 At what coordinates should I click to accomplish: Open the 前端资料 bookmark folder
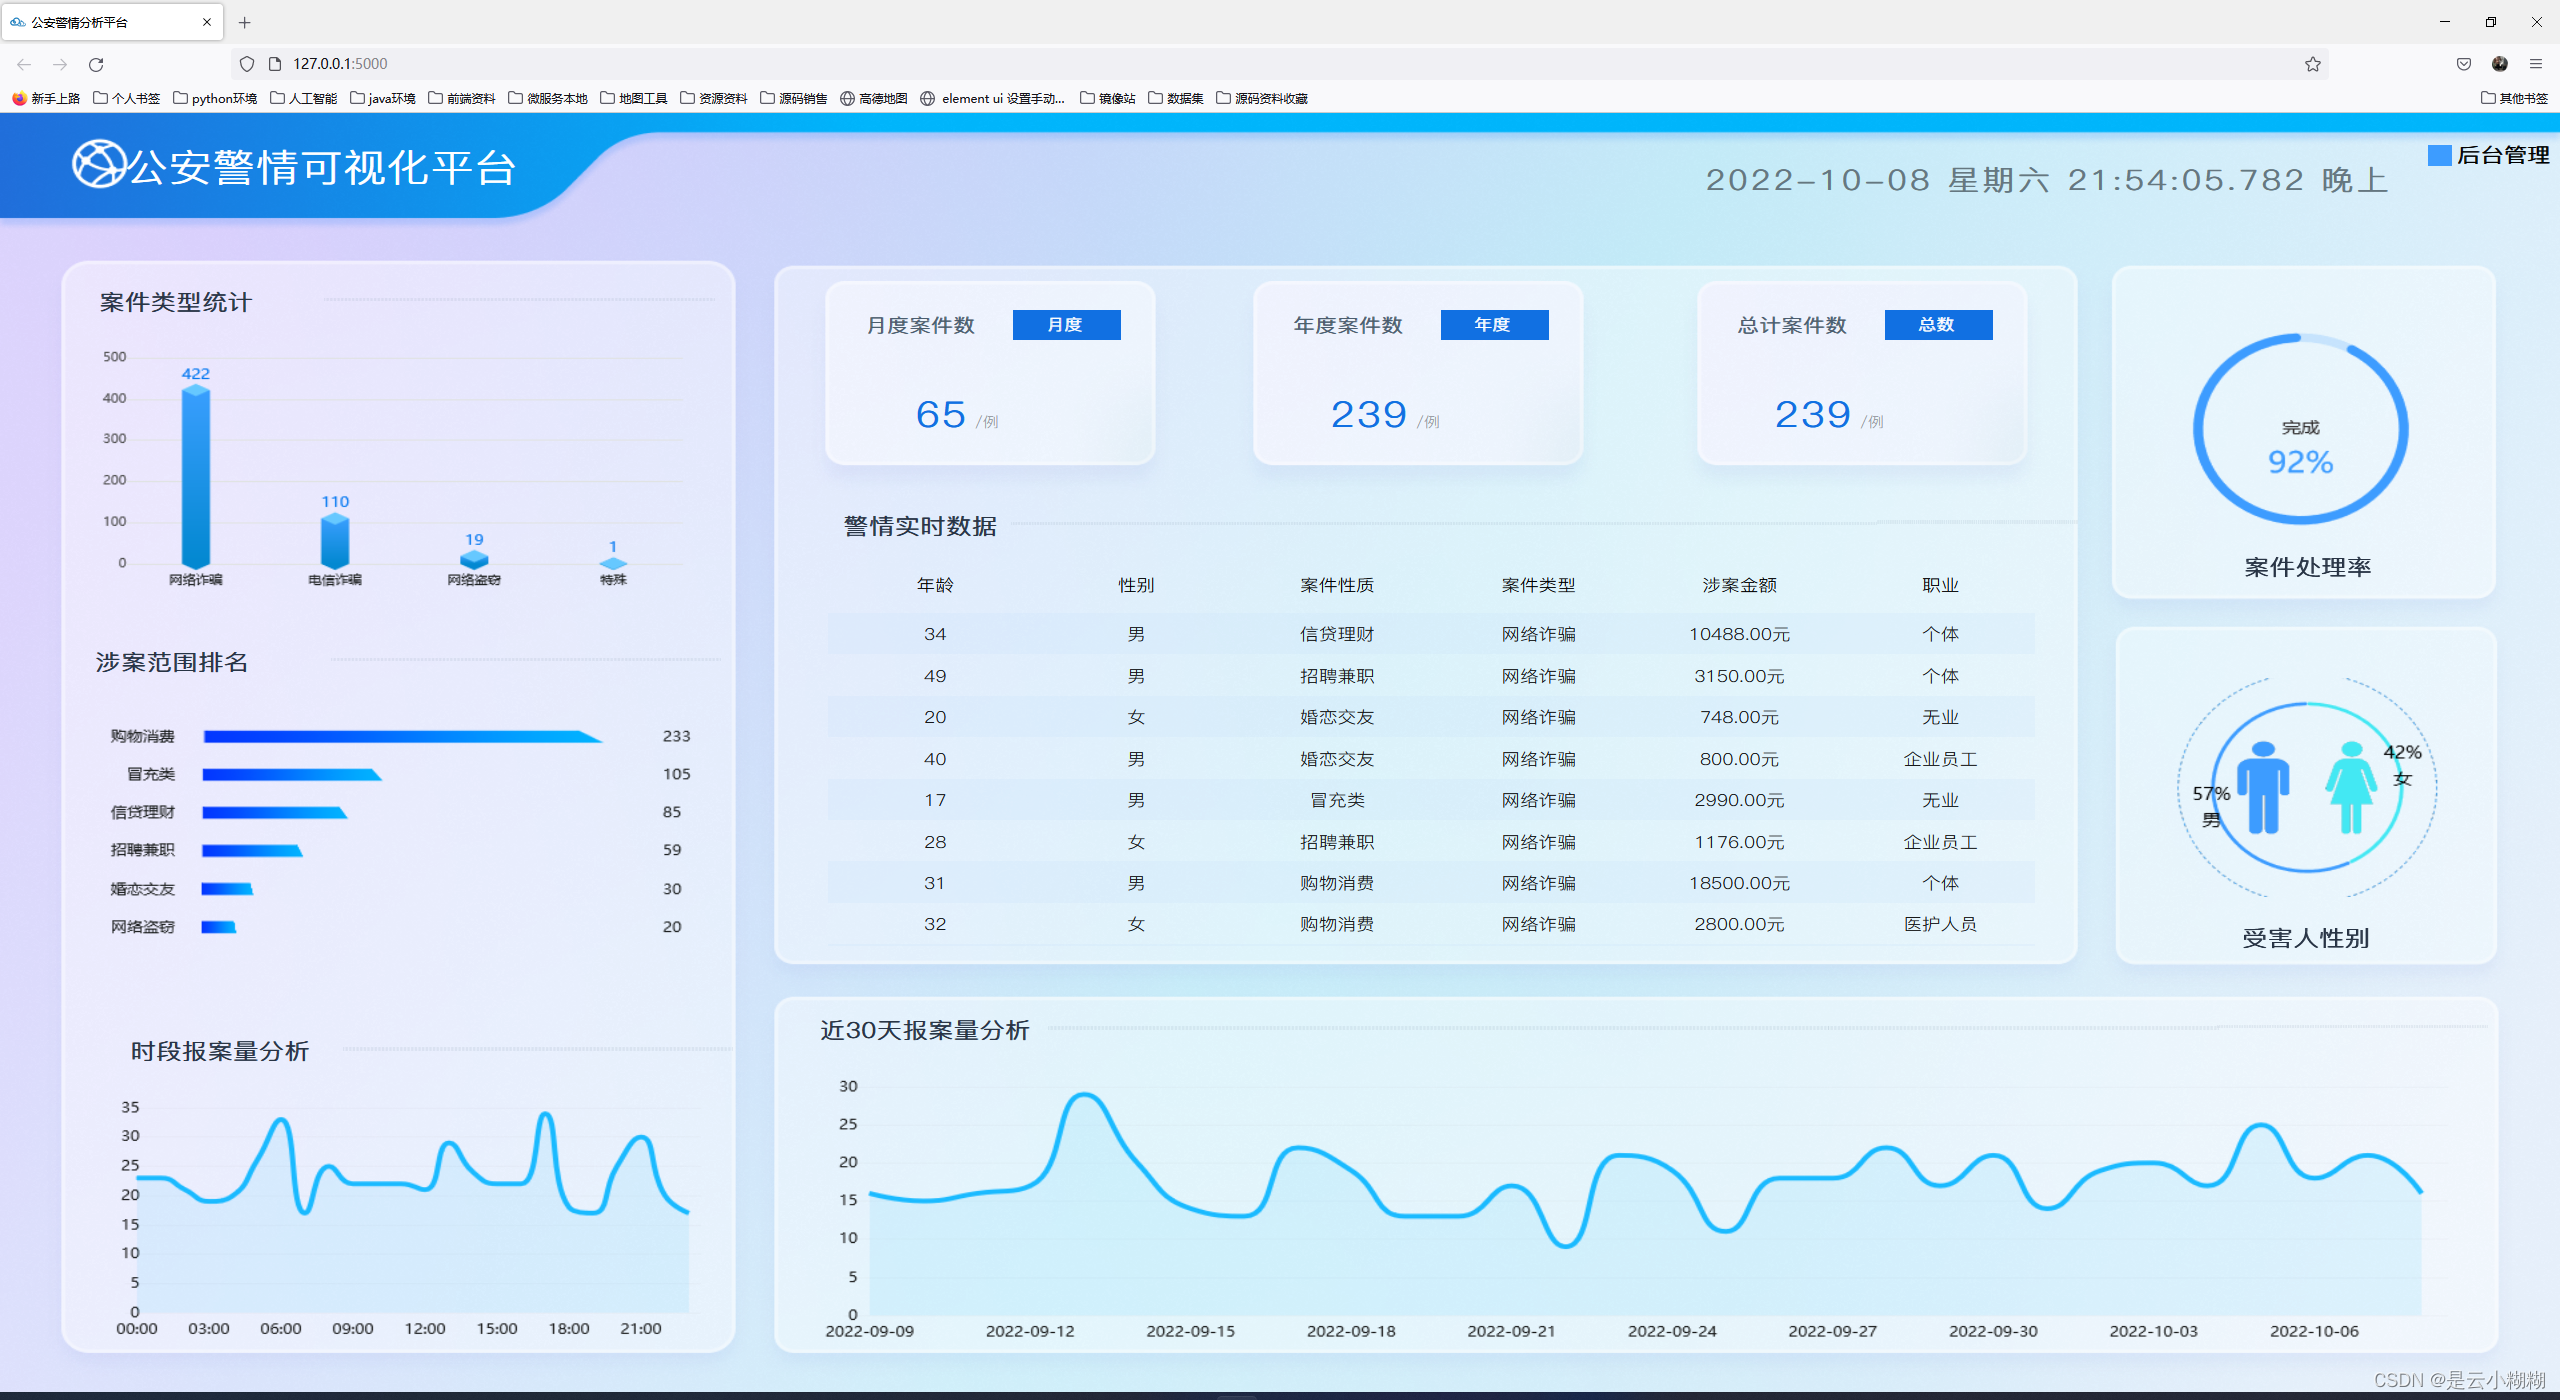462,98
